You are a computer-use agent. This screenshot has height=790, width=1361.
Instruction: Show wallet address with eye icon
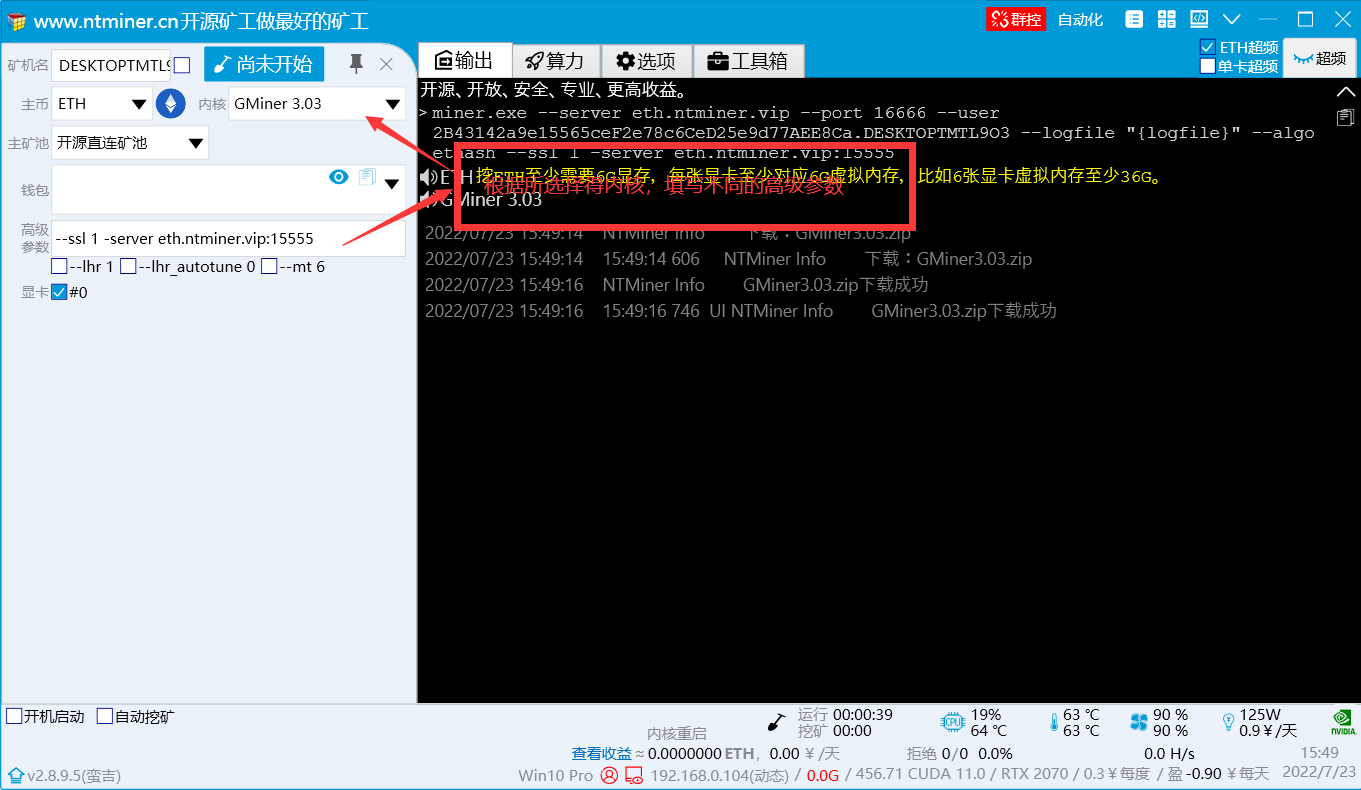pyautogui.click(x=339, y=177)
